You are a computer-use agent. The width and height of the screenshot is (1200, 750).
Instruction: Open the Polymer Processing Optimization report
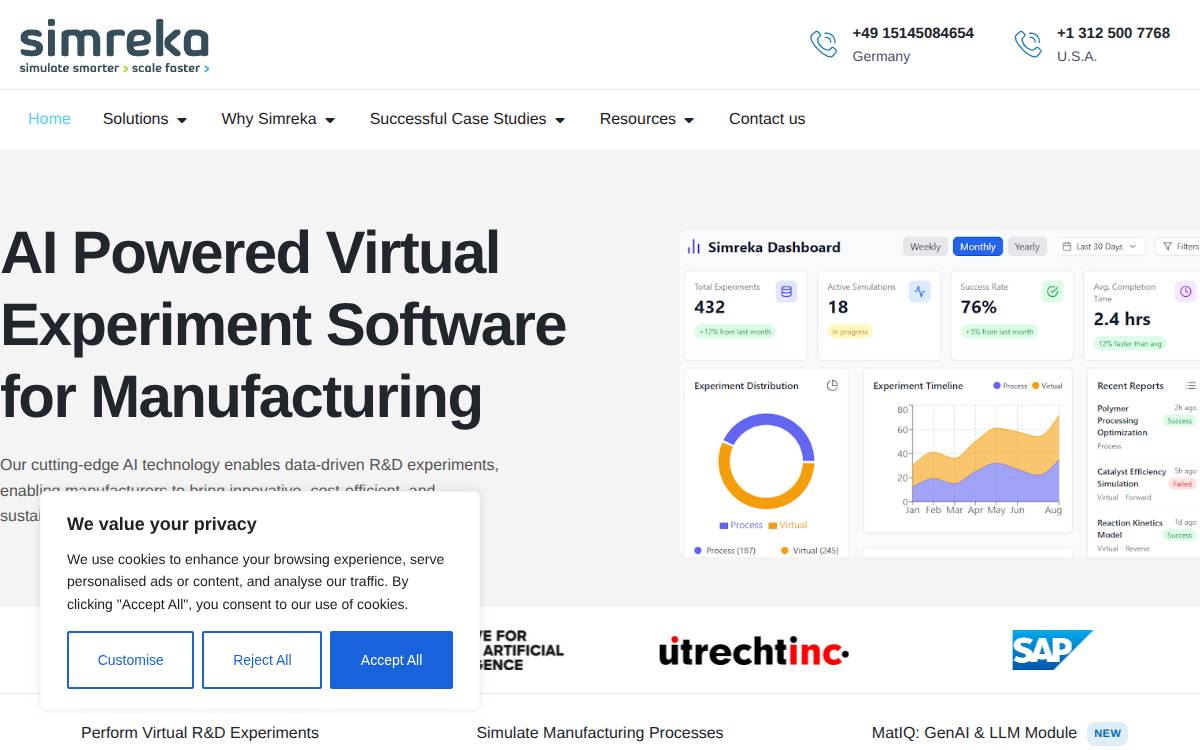tap(1146, 427)
